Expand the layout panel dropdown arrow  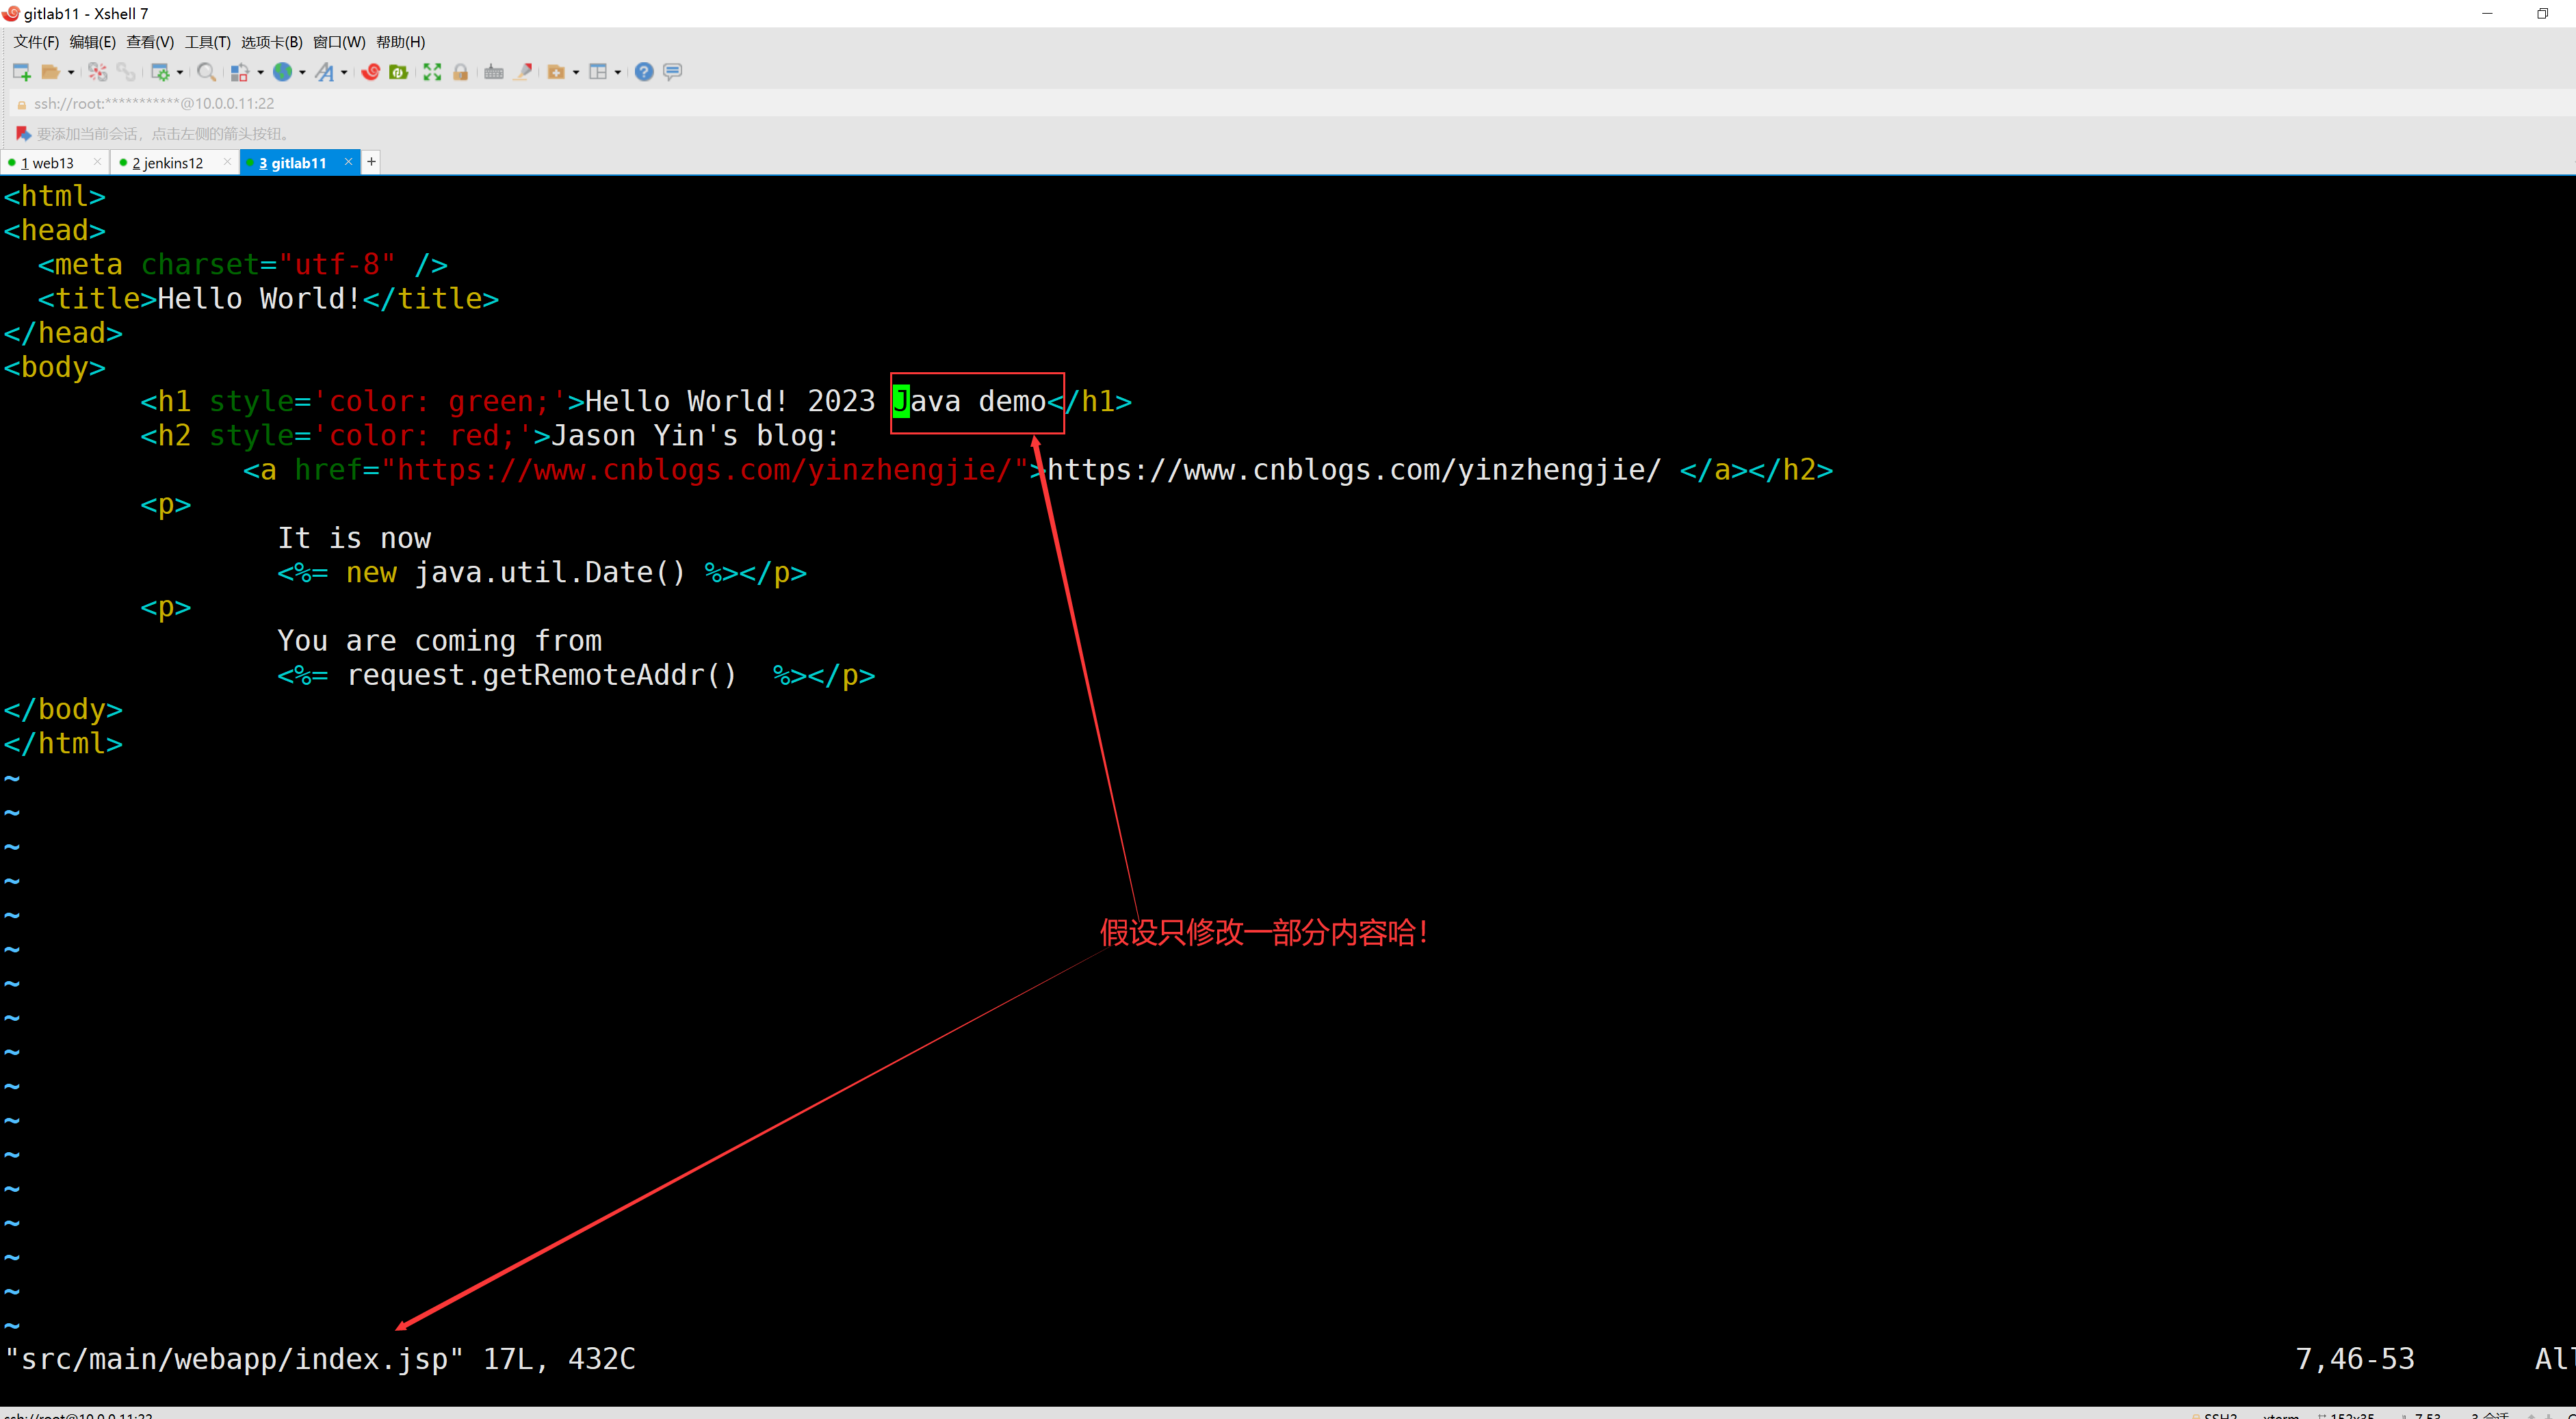pos(618,72)
